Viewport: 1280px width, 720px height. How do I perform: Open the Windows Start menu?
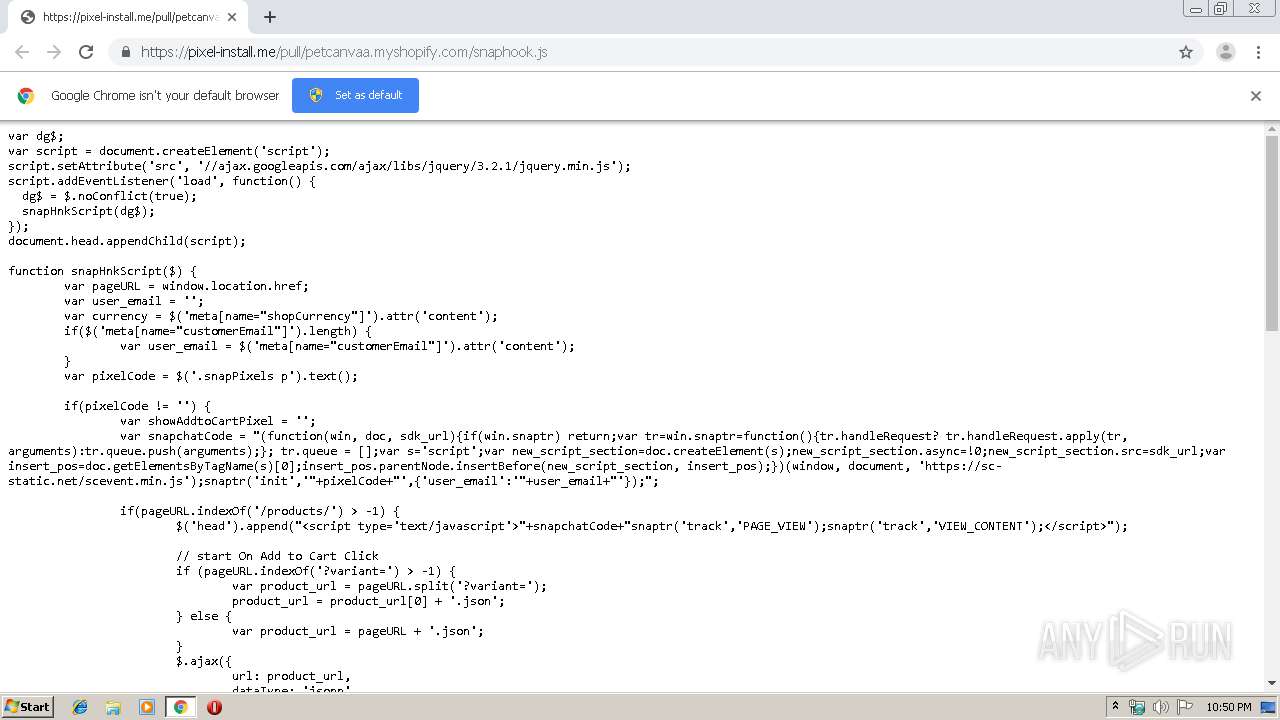coord(28,707)
